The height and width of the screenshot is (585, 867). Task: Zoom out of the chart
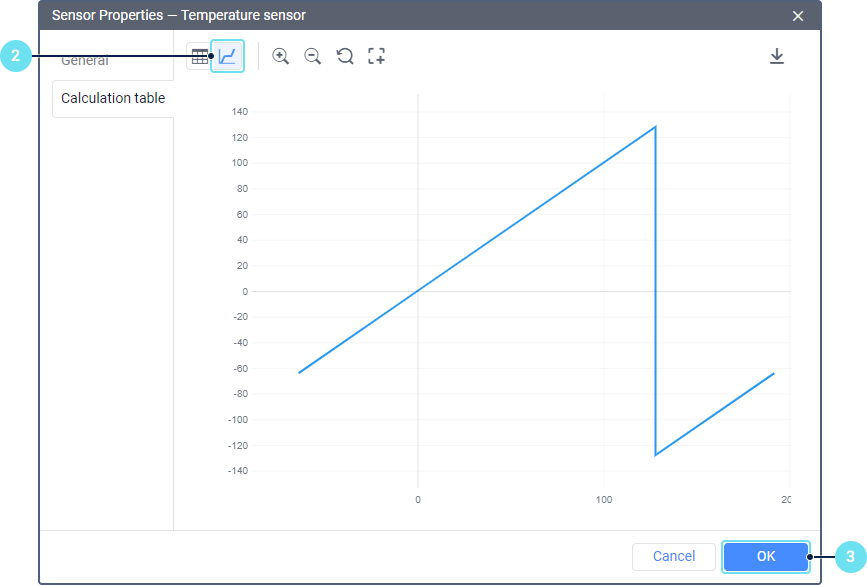(313, 57)
